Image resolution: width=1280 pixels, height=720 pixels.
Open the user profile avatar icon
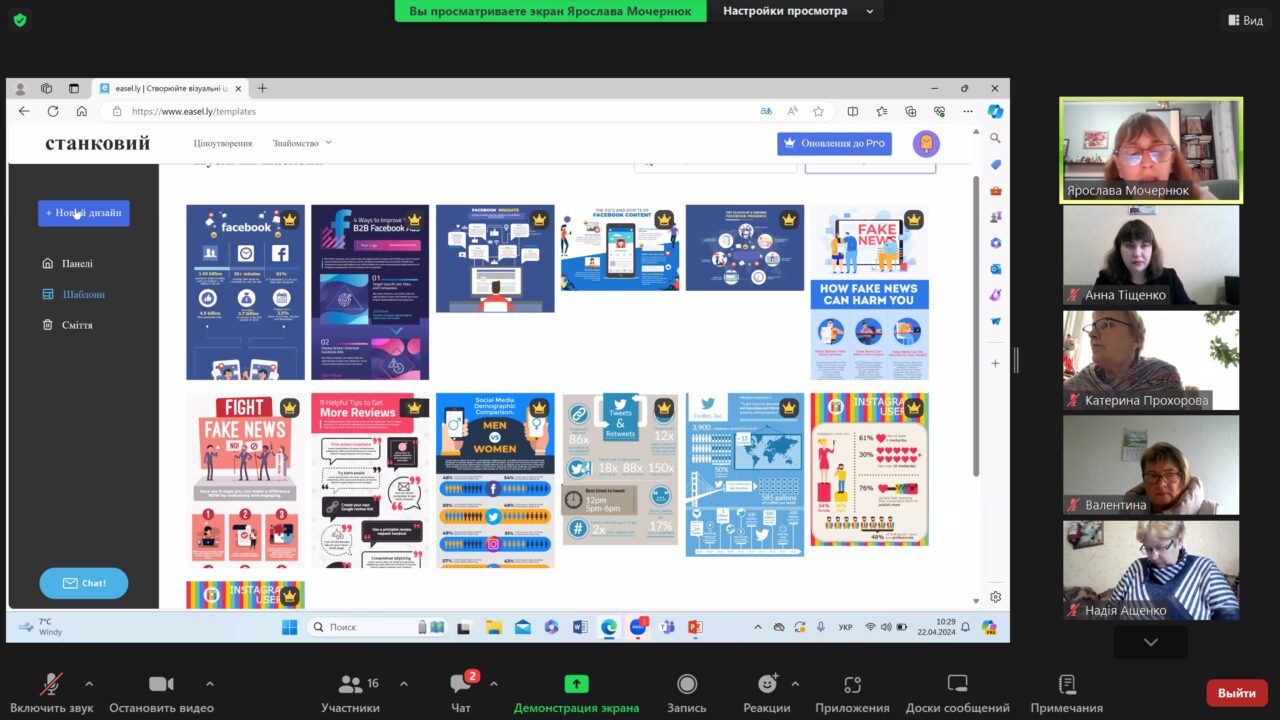click(x=926, y=144)
